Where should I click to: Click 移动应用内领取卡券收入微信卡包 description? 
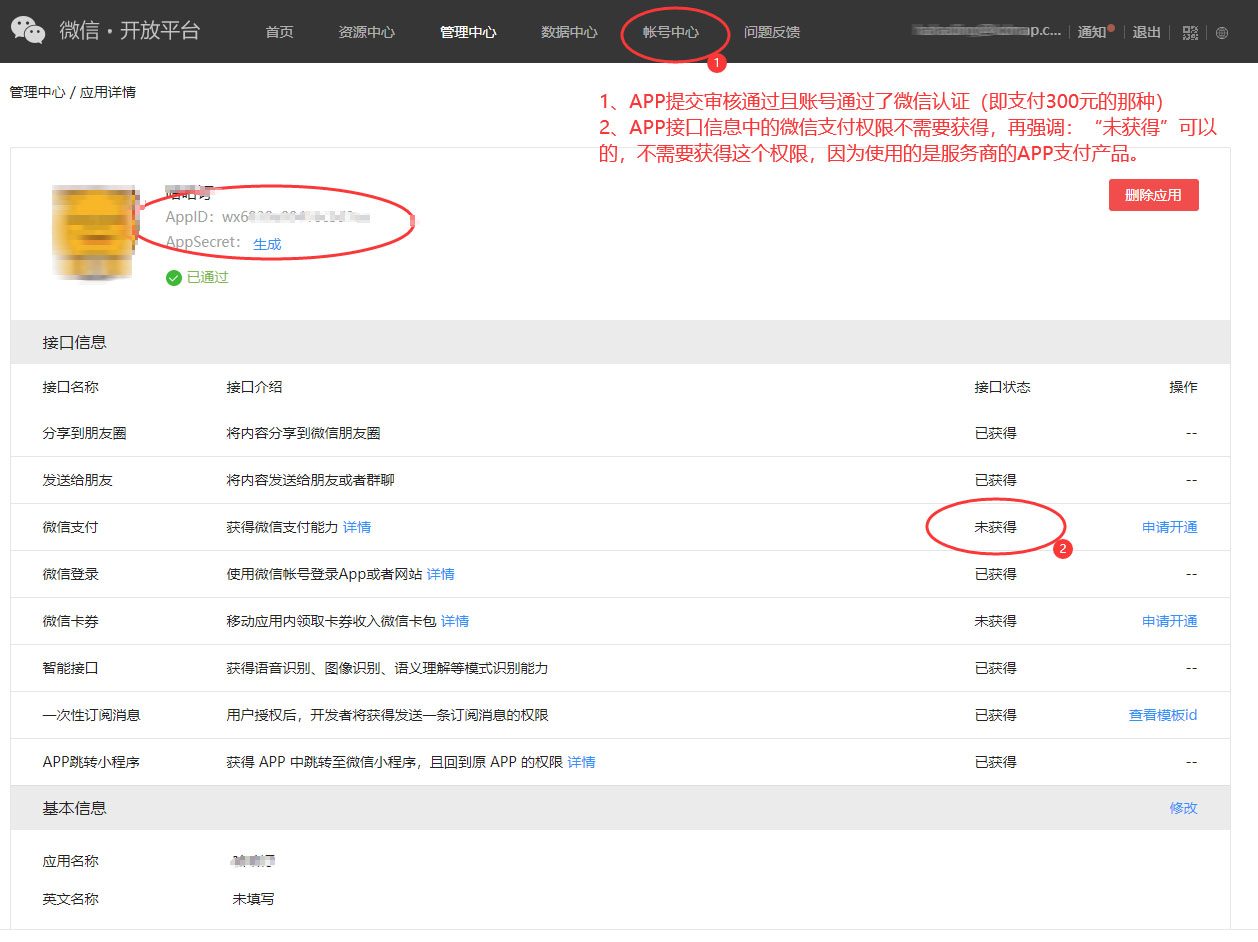pos(332,621)
